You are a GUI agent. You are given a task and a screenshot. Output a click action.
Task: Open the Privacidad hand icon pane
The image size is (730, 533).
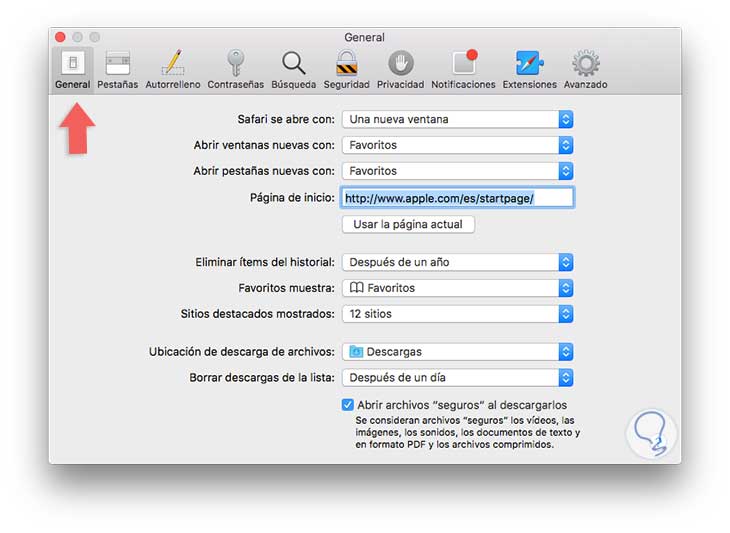[x=400, y=70]
